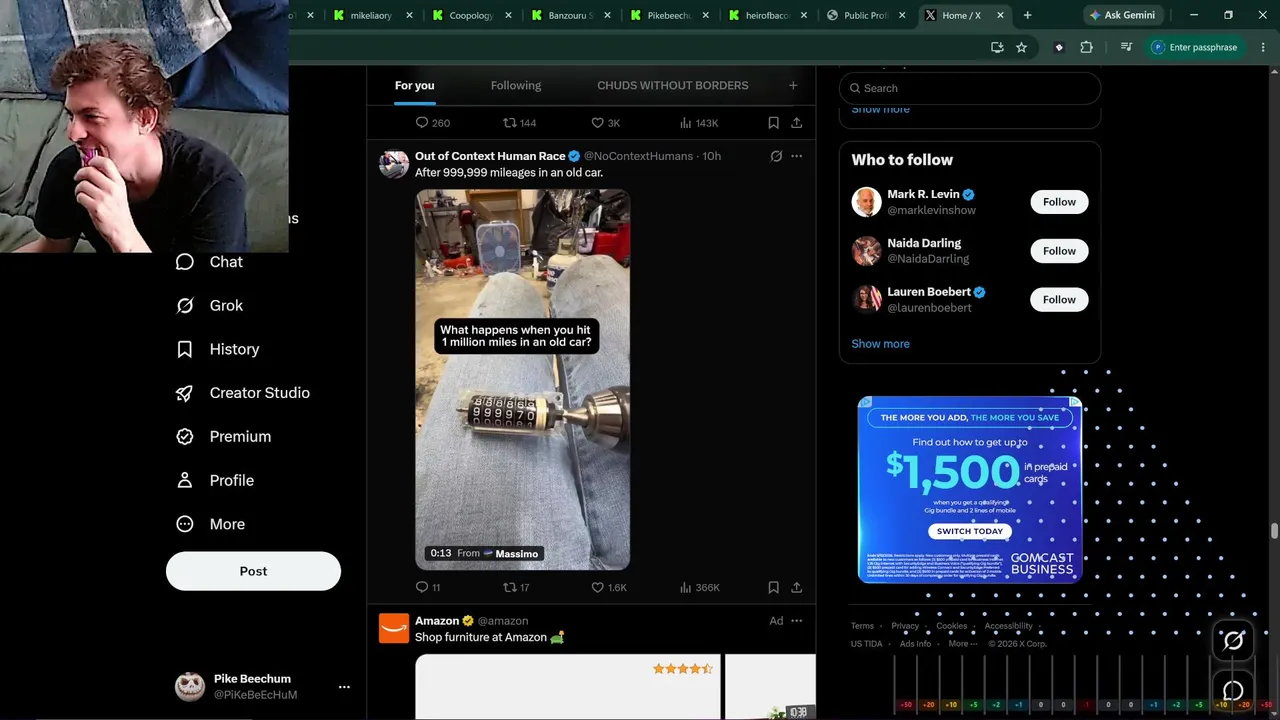The height and width of the screenshot is (720, 1280).
Task: Switch to the Following timeline
Action: (x=516, y=86)
